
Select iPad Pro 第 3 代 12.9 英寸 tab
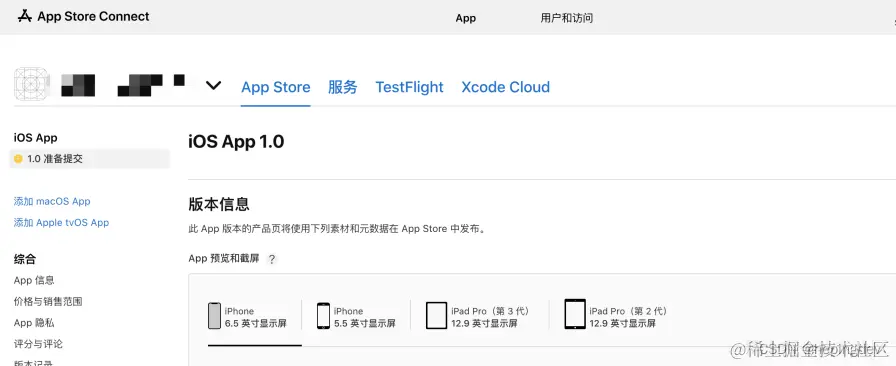click(478, 316)
